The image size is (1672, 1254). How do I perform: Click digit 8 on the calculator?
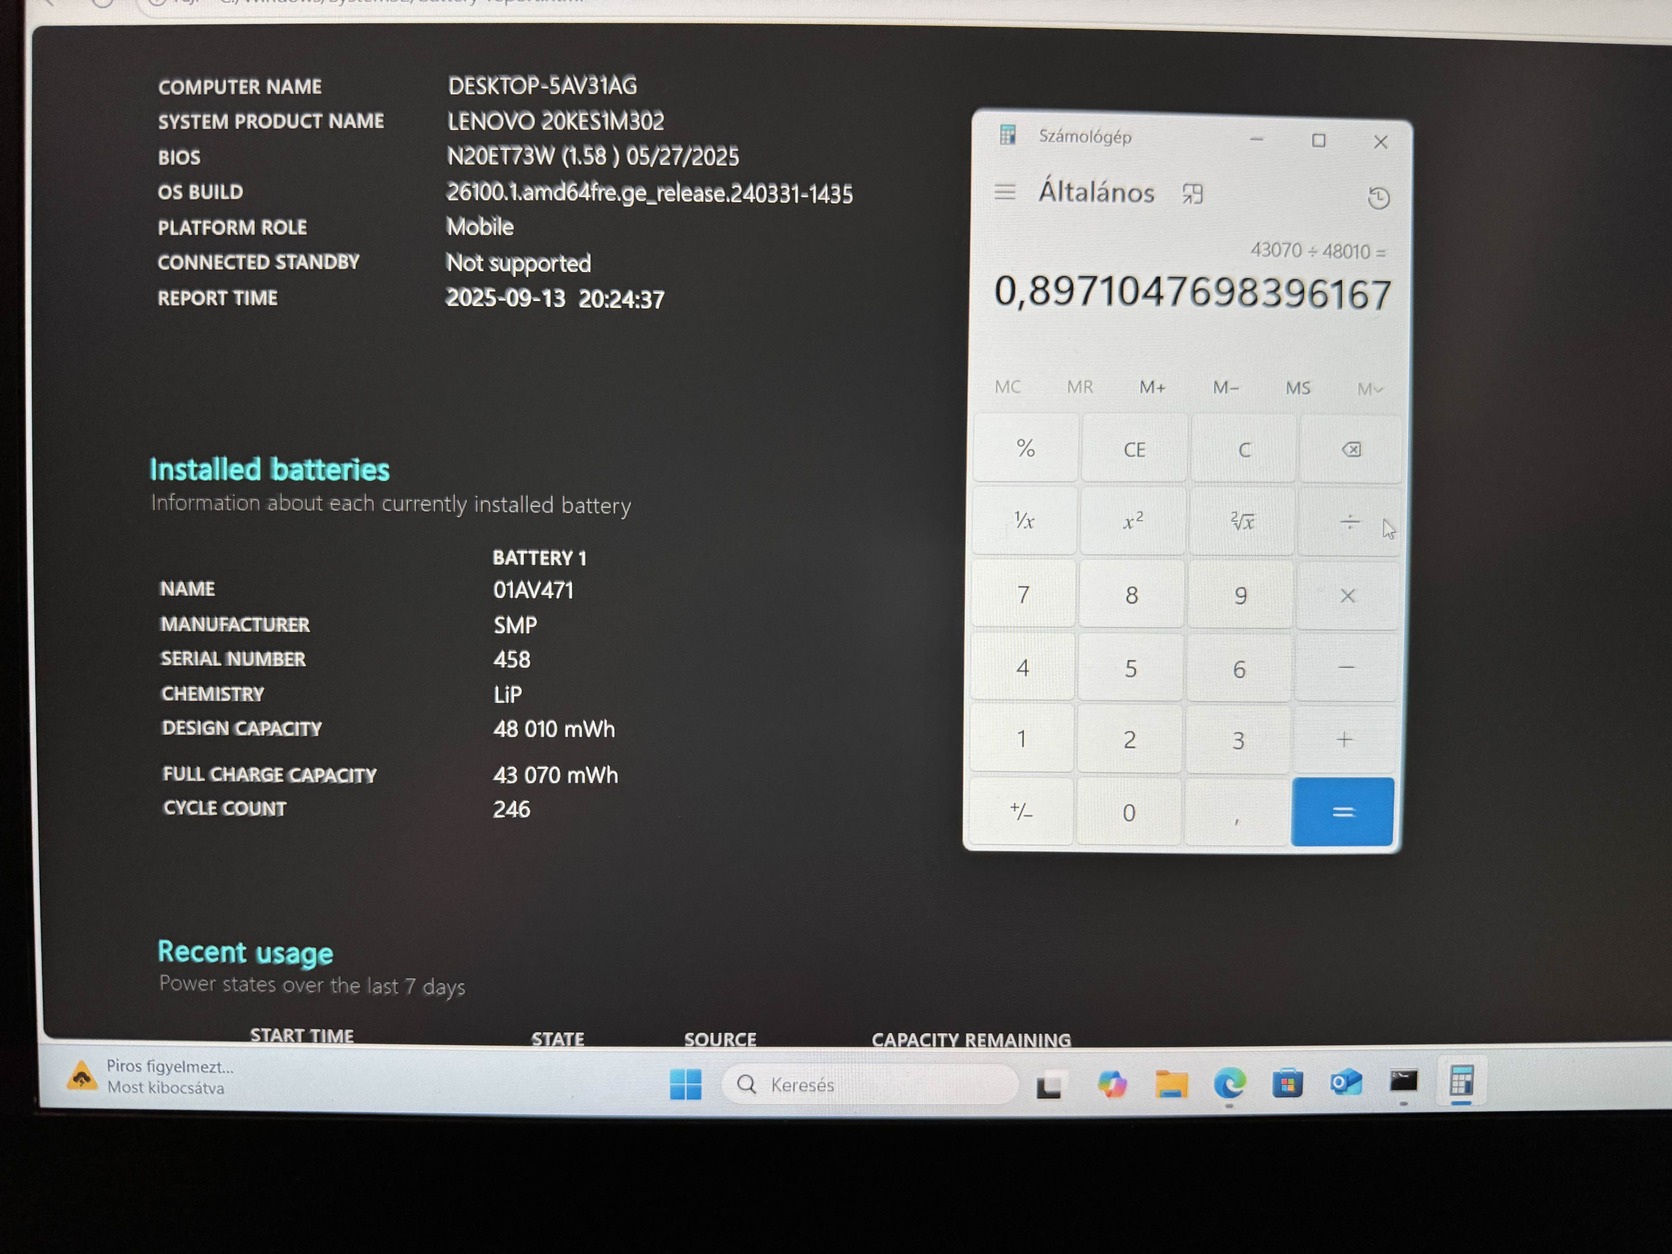point(1131,595)
